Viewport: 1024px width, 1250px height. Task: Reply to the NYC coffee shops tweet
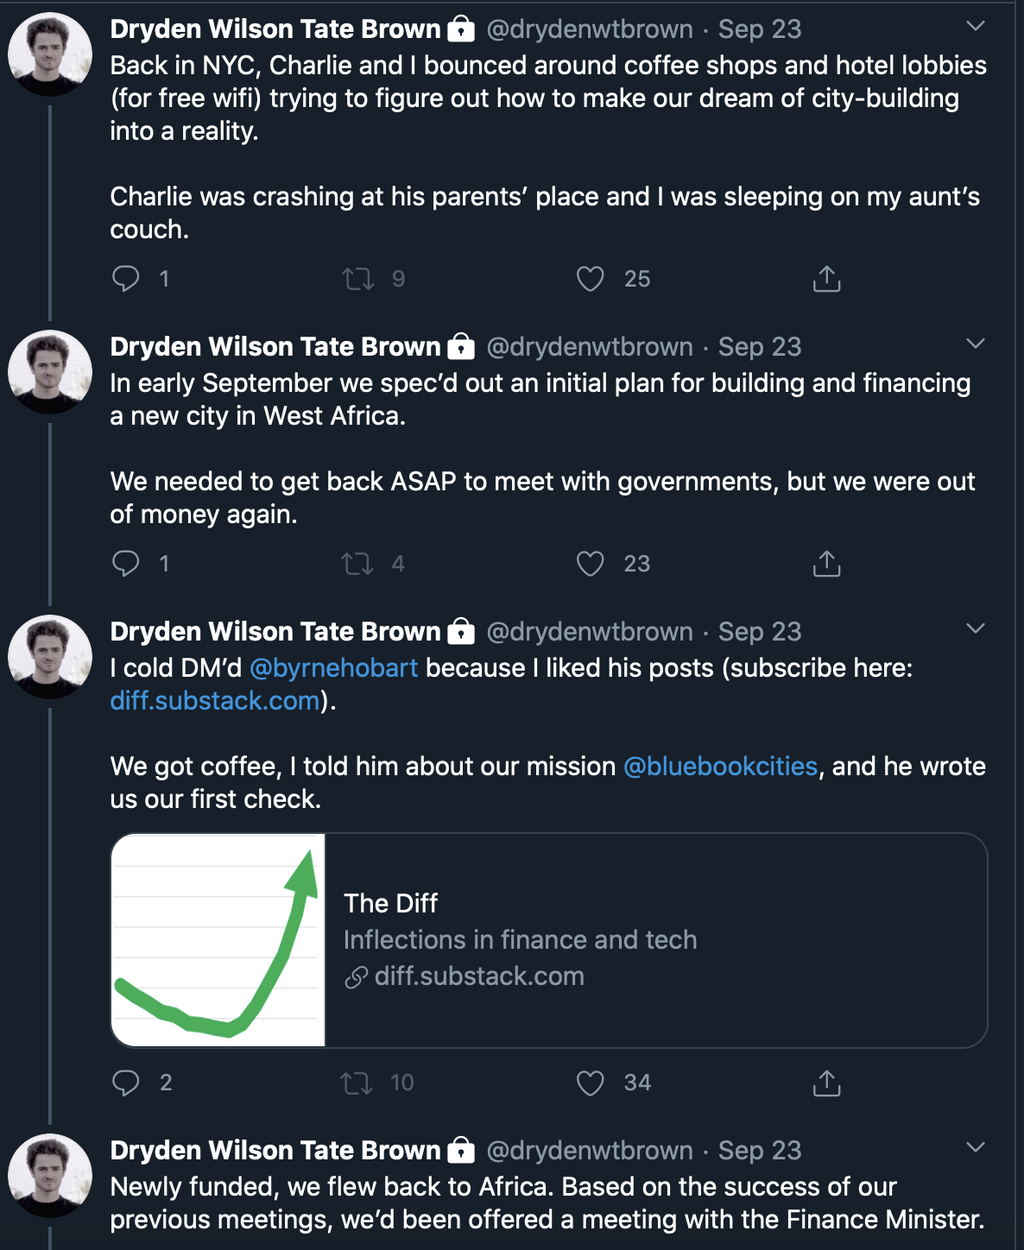[x=126, y=278]
